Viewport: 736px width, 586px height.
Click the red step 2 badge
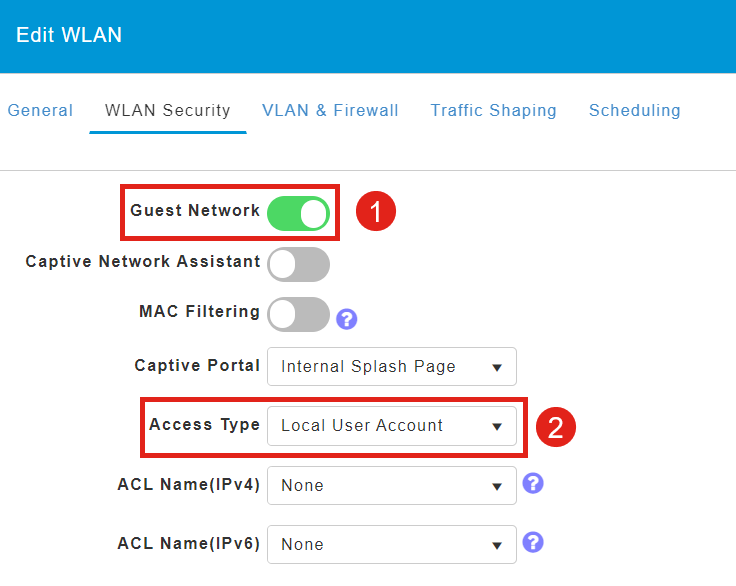(x=556, y=427)
